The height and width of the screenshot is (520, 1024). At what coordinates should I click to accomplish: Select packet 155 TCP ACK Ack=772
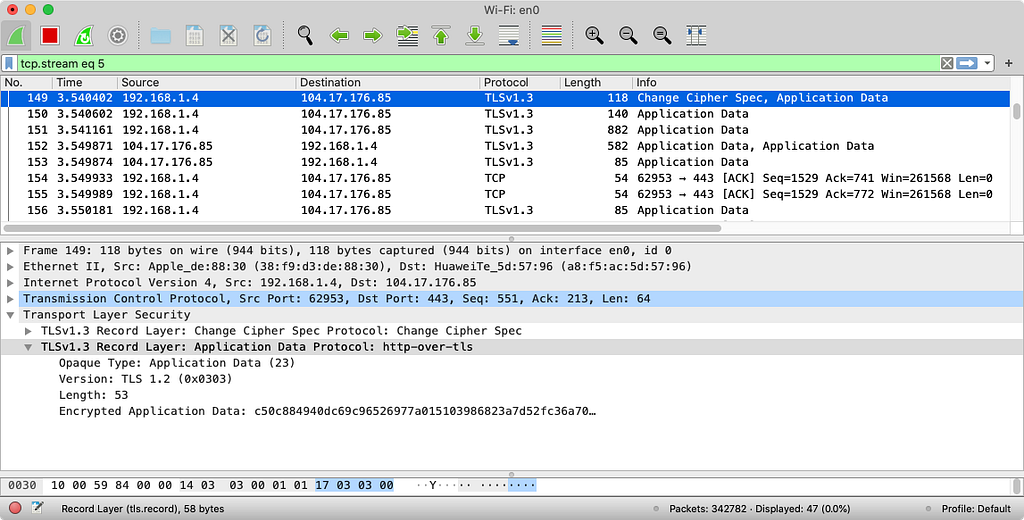[x=505, y=194]
